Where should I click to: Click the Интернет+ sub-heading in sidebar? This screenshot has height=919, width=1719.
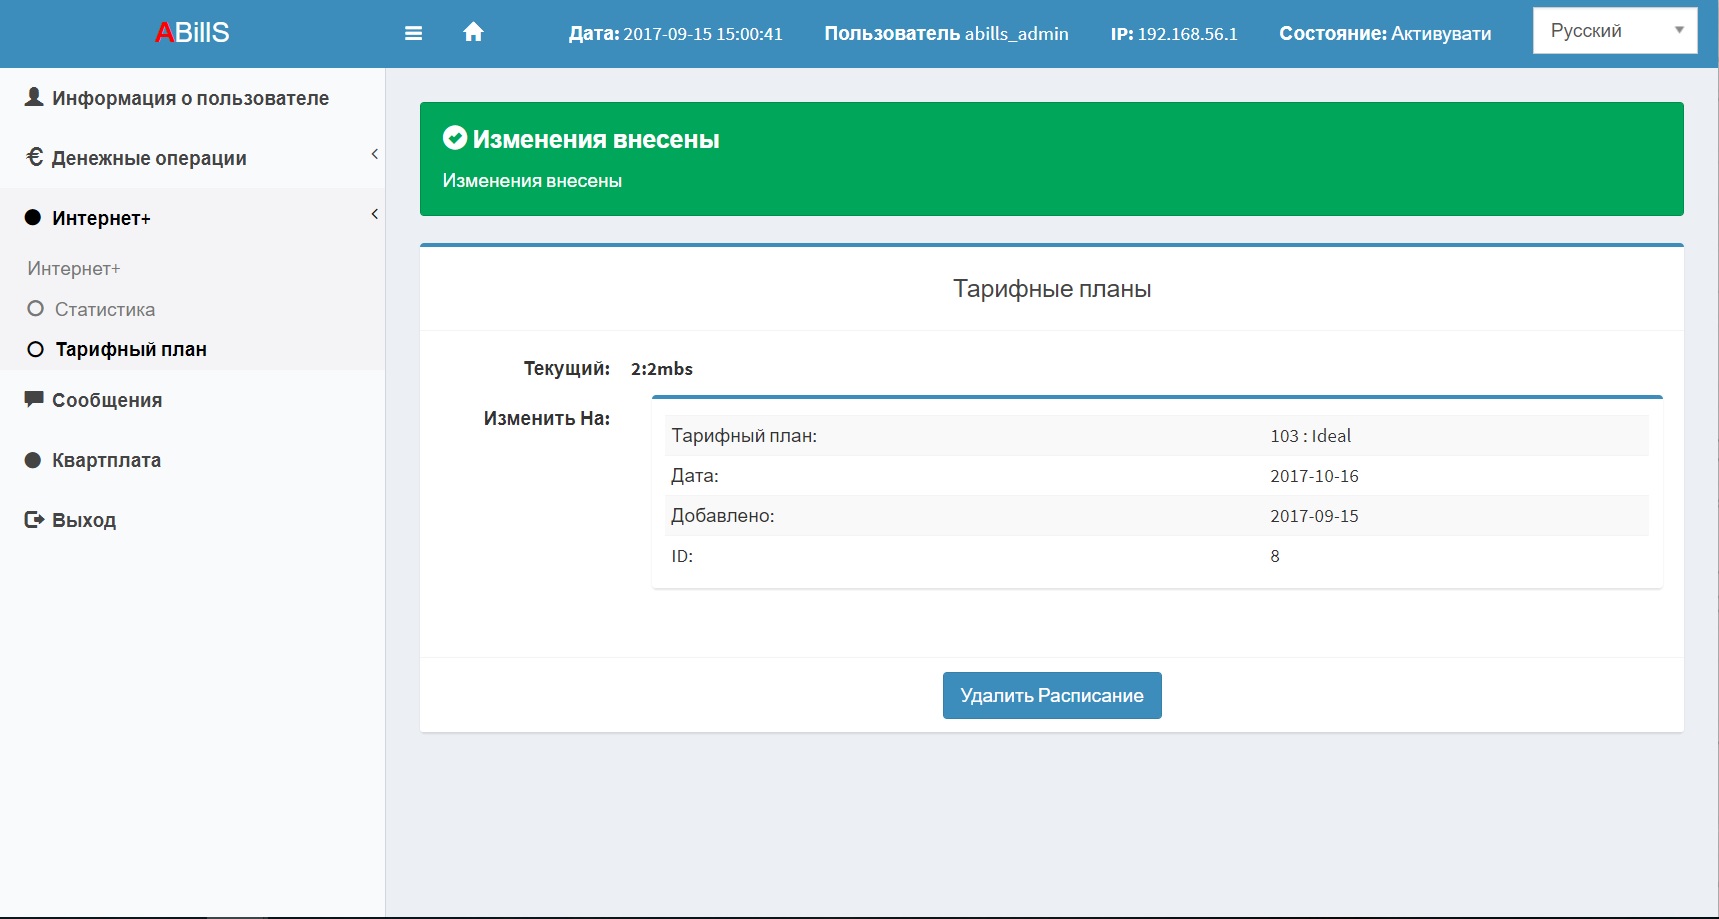74,268
